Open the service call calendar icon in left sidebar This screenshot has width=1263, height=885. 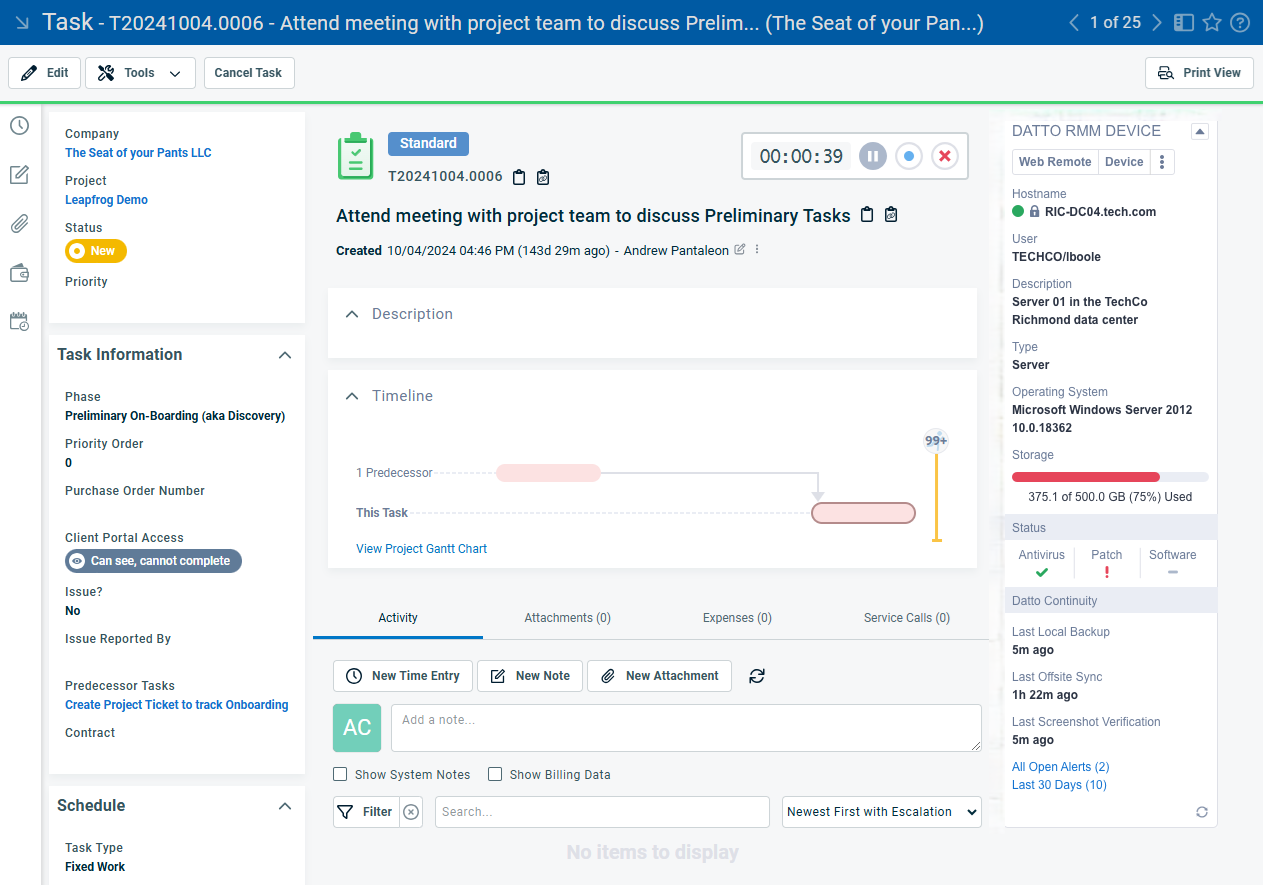point(19,321)
